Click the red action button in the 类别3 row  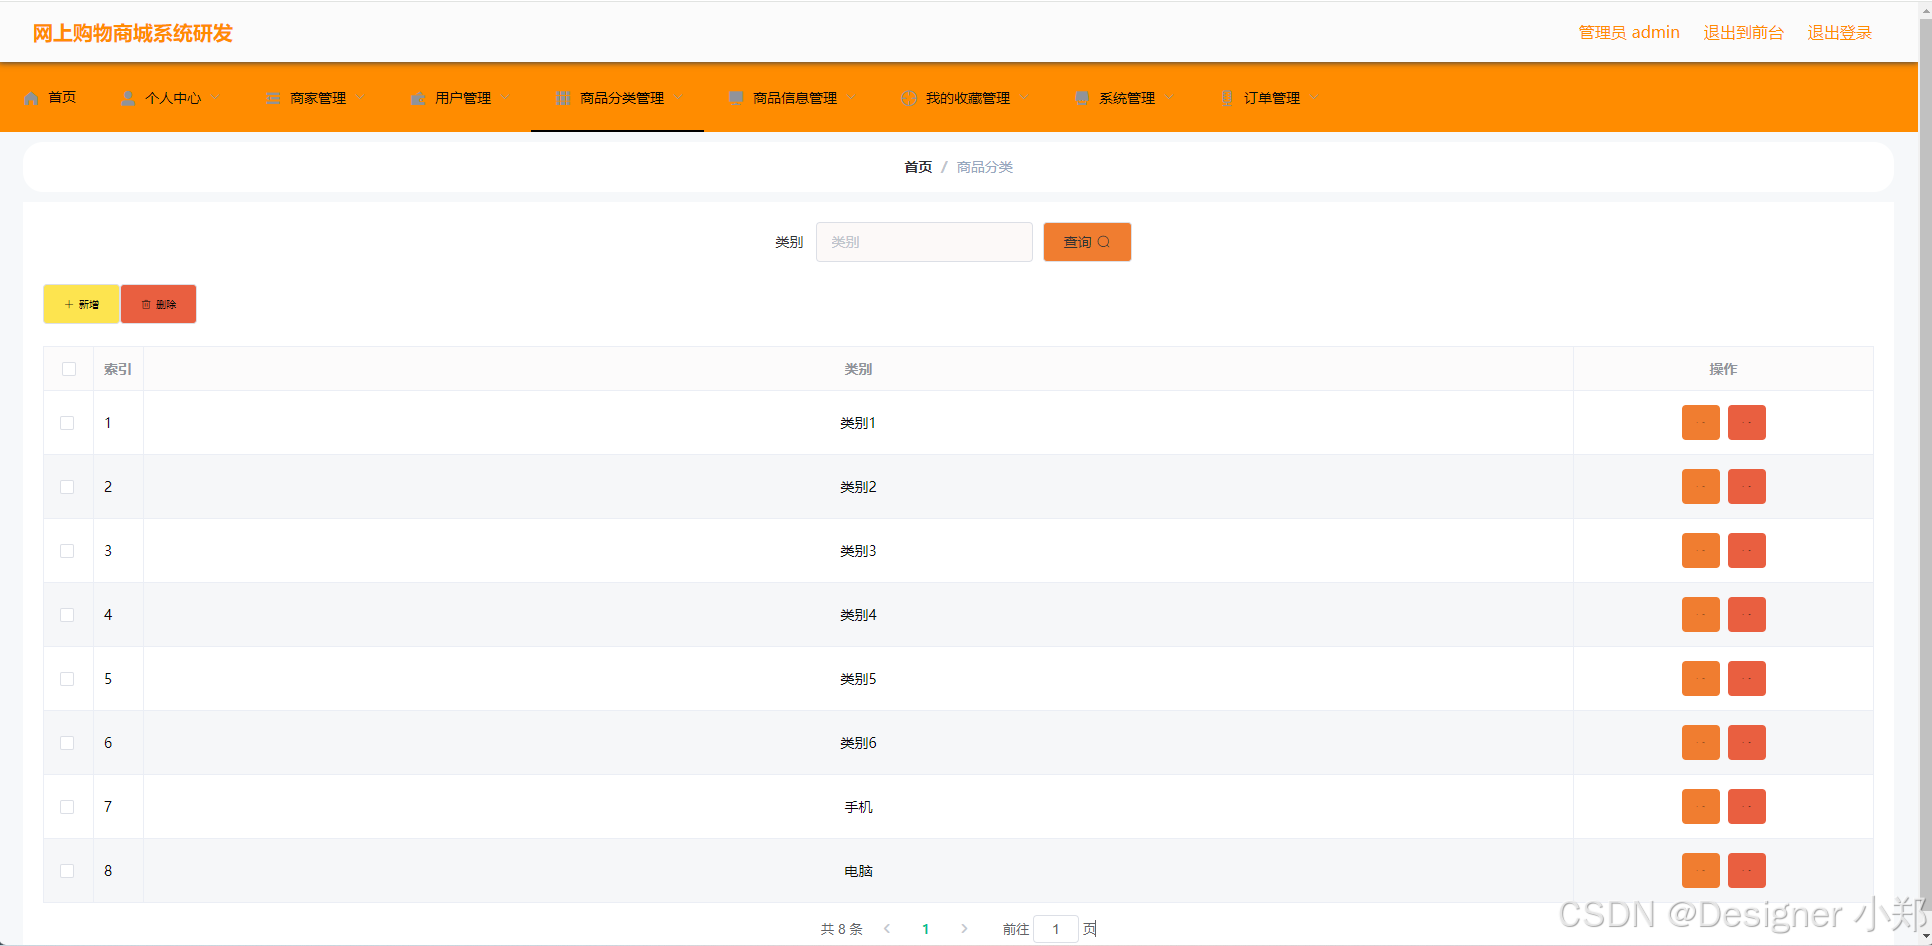tap(1746, 550)
